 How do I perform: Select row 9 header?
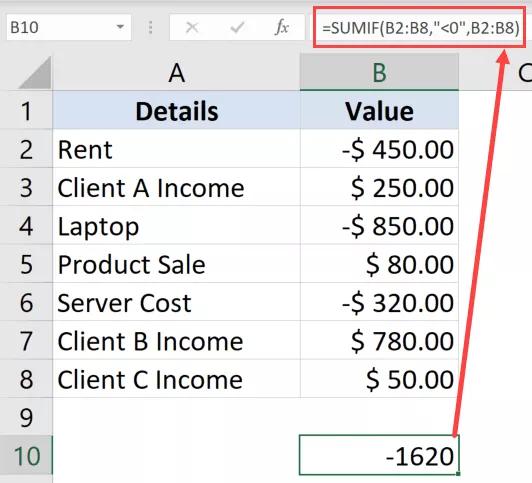(26, 417)
